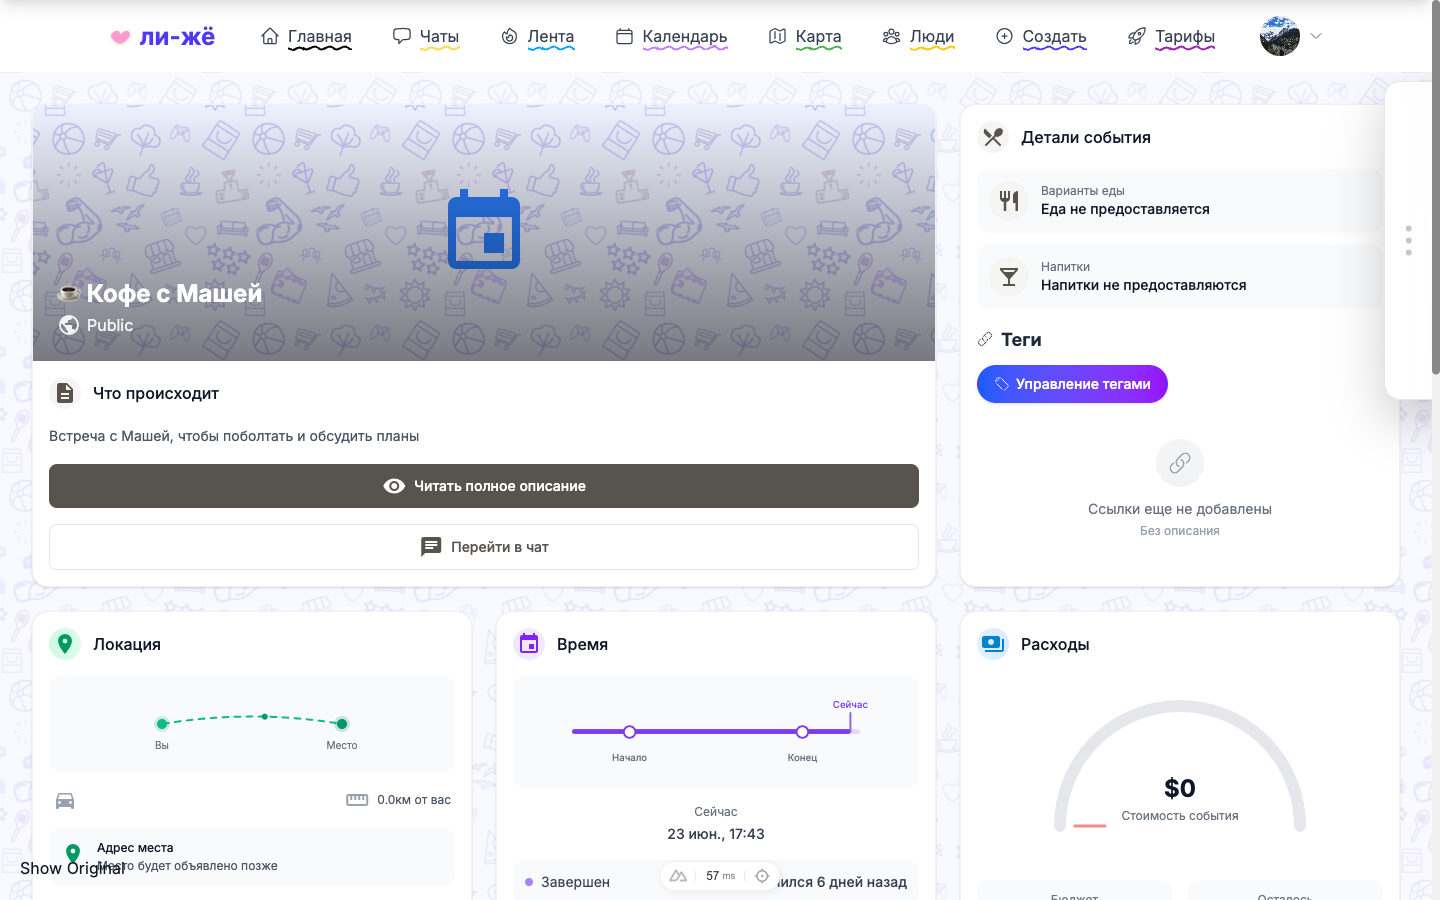Click the Вы point on route line
1440x900 pixels.
pyautogui.click(x=162, y=724)
